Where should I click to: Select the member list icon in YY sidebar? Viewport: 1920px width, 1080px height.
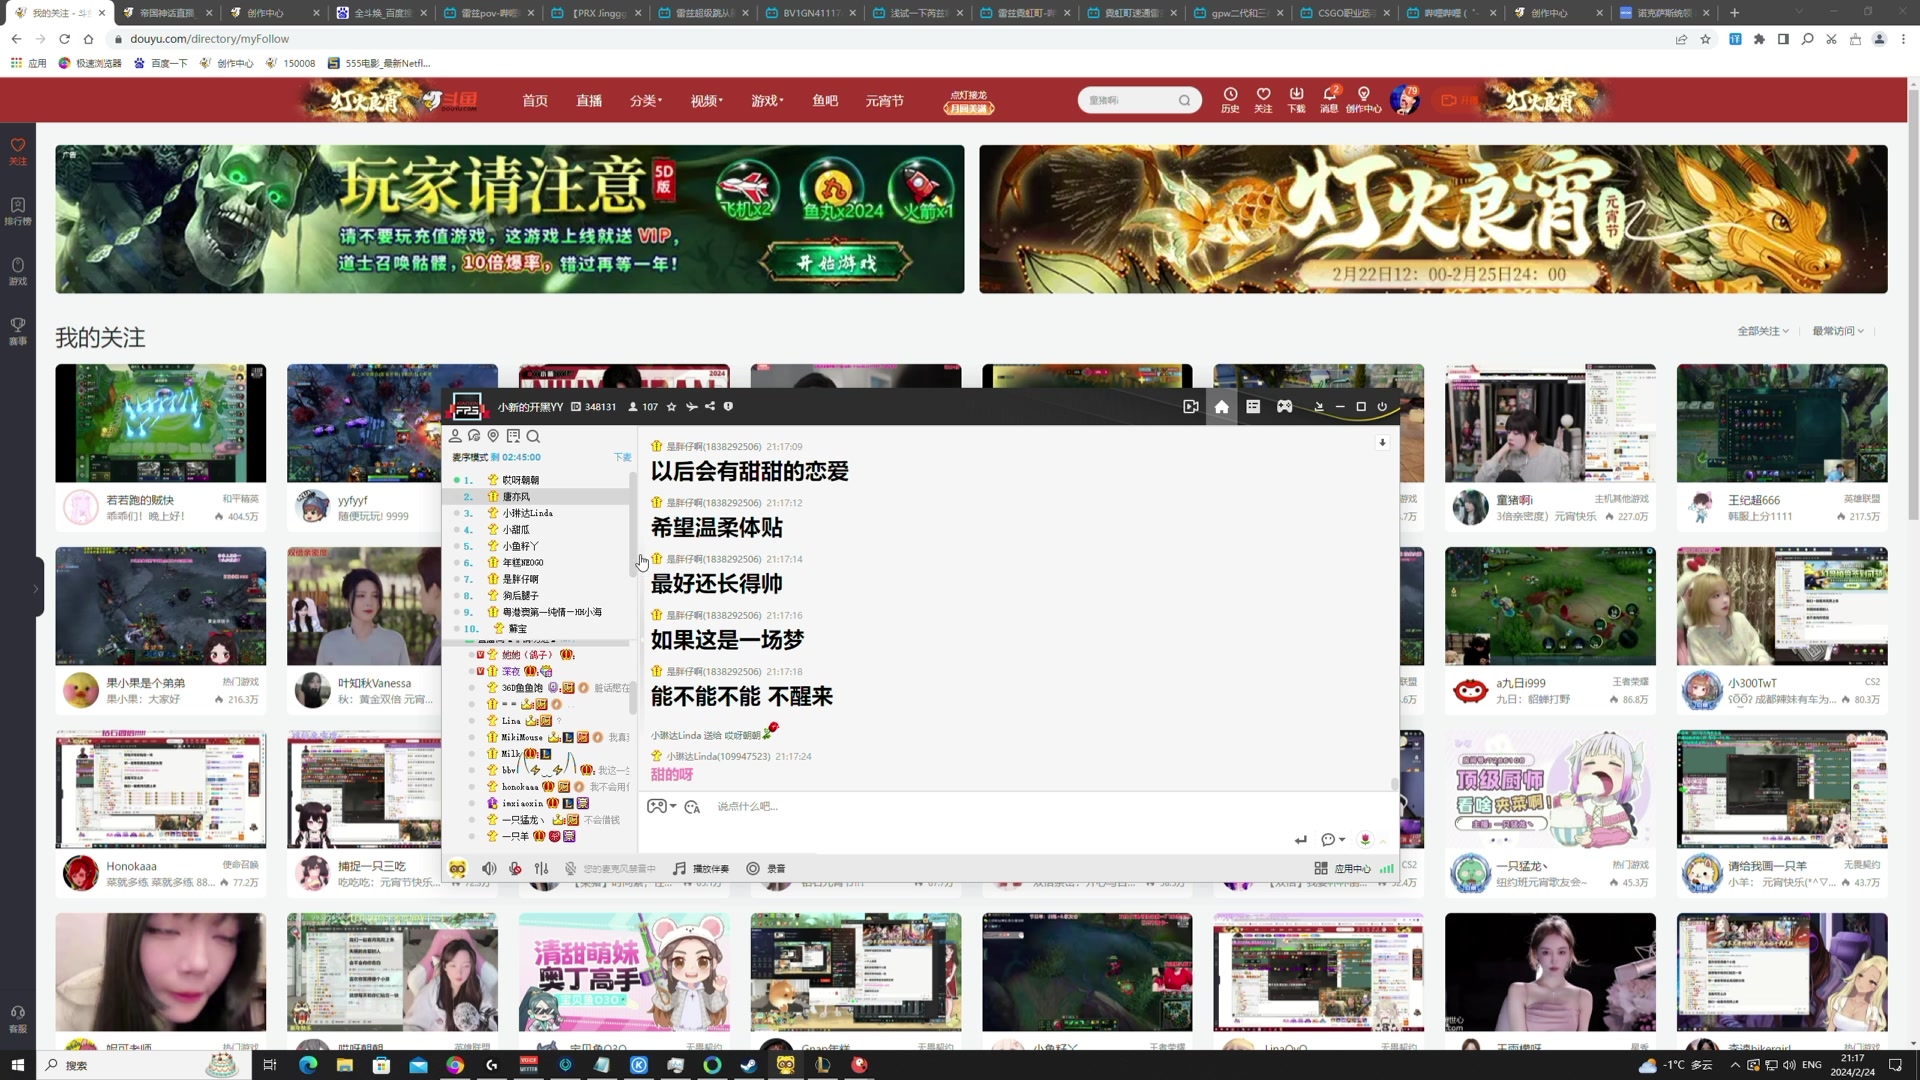(x=455, y=435)
